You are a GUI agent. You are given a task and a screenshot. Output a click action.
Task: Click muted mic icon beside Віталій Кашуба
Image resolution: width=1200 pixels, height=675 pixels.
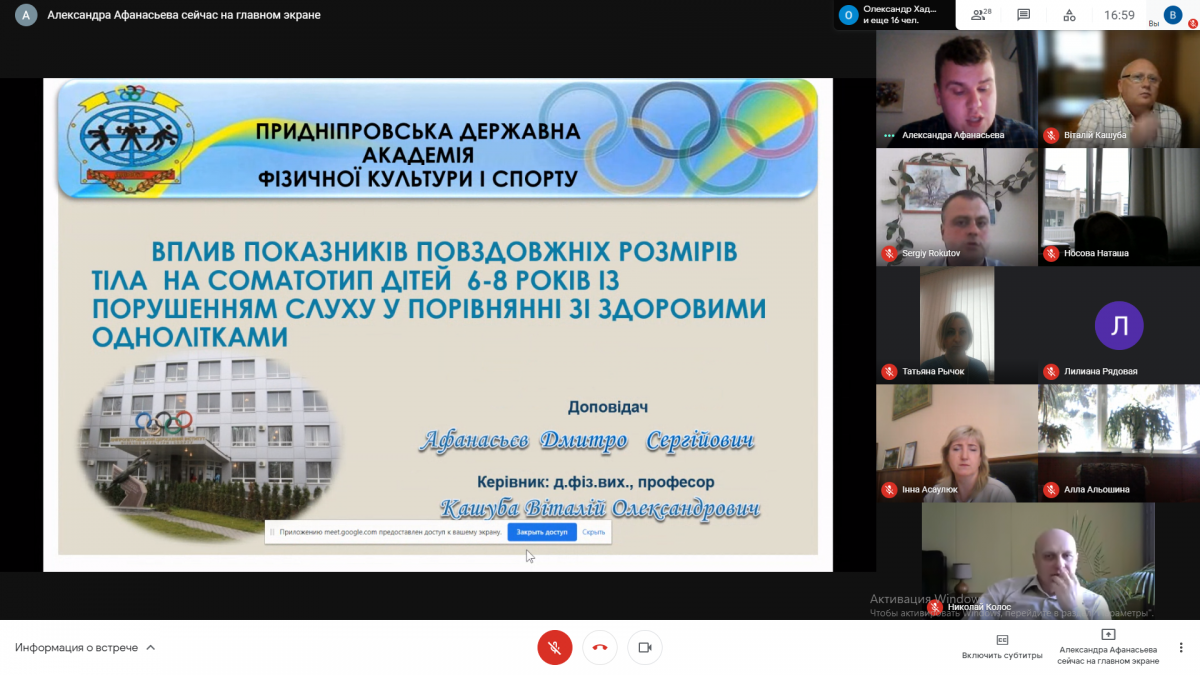[1051, 135]
